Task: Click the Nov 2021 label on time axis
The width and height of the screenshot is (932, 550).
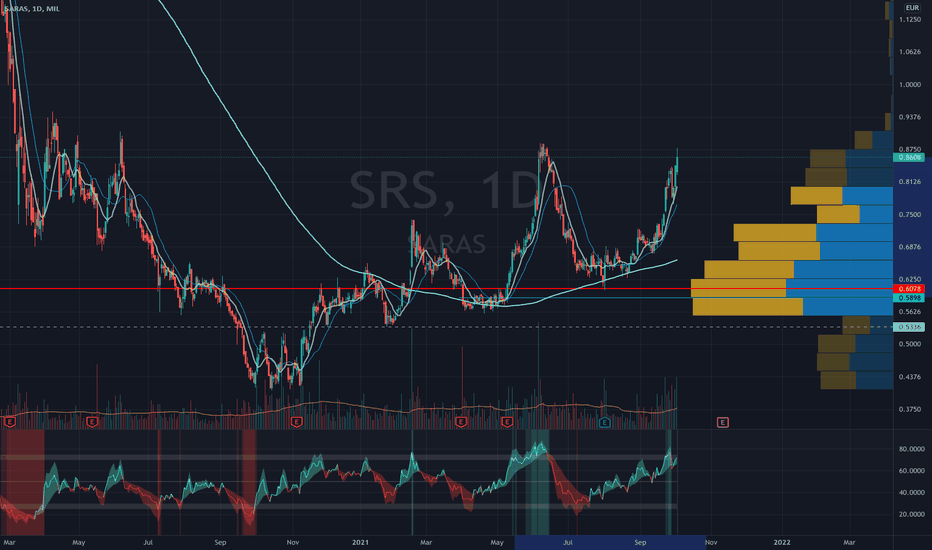Action: pyautogui.click(x=711, y=542)
